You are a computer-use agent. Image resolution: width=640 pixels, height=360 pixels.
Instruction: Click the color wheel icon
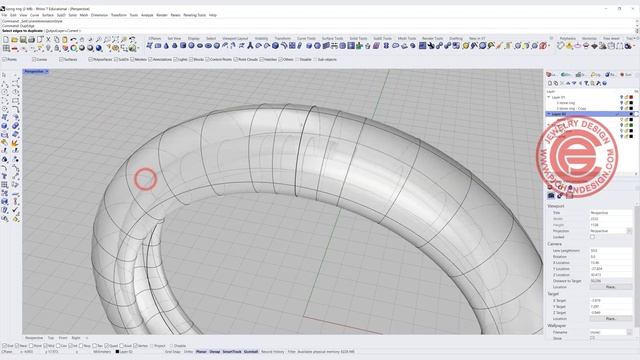coord(73,48)
